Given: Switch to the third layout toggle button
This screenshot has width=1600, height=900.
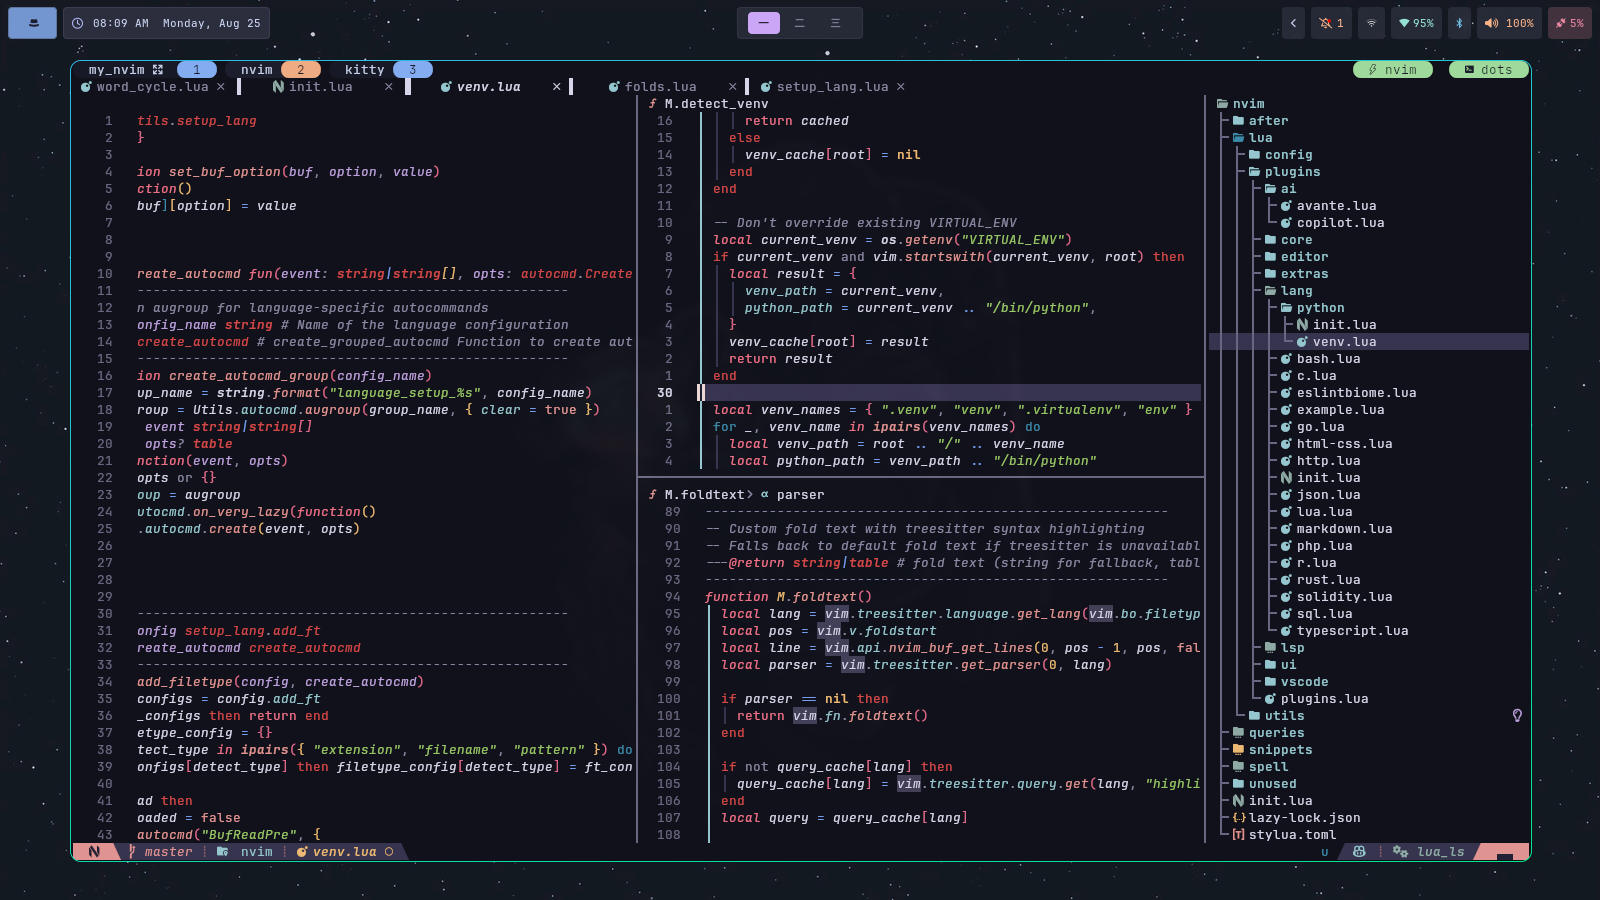Looking at the screenshot, I should pyautogui.click(x=836, y=23).
